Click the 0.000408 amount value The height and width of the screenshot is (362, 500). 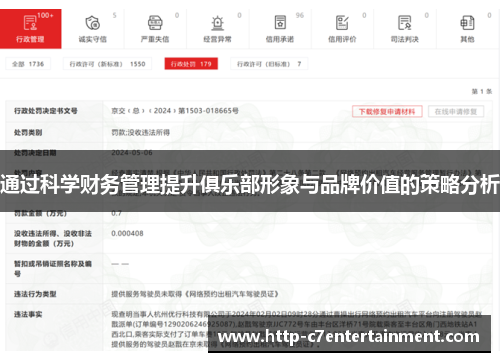coord(127,233)
